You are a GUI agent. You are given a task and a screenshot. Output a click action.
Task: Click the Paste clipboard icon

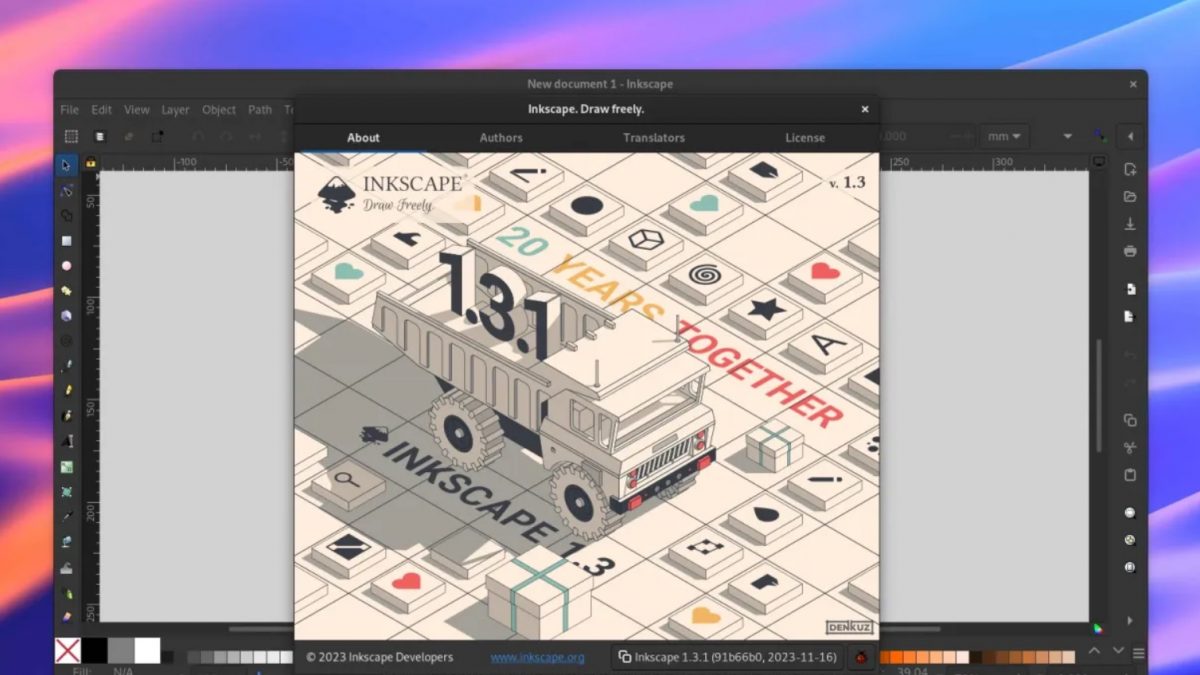click(1130, 475)
